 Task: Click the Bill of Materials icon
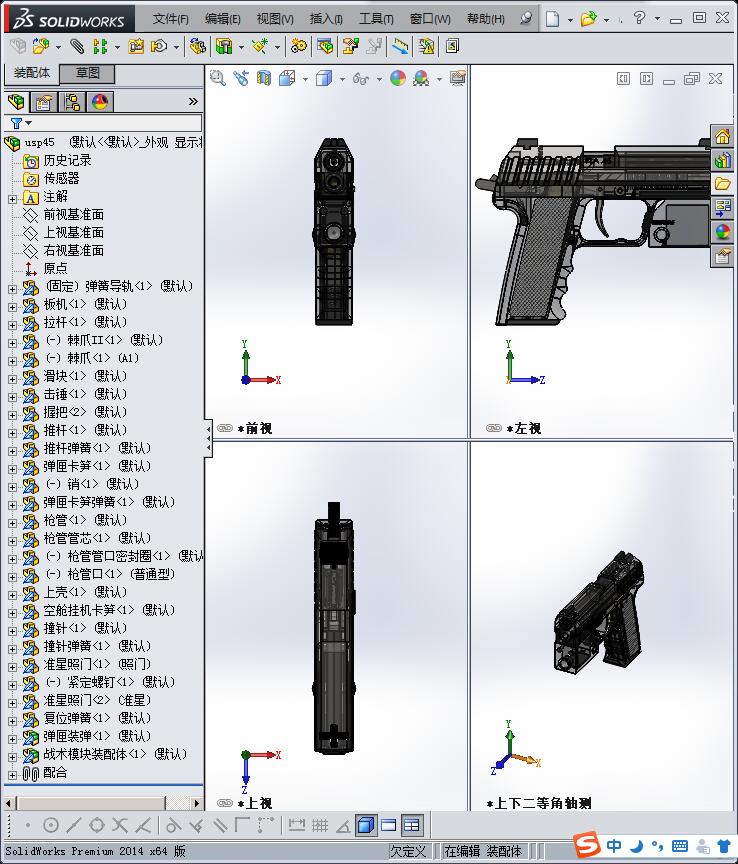pyautogui.click(x=325, y=46)
